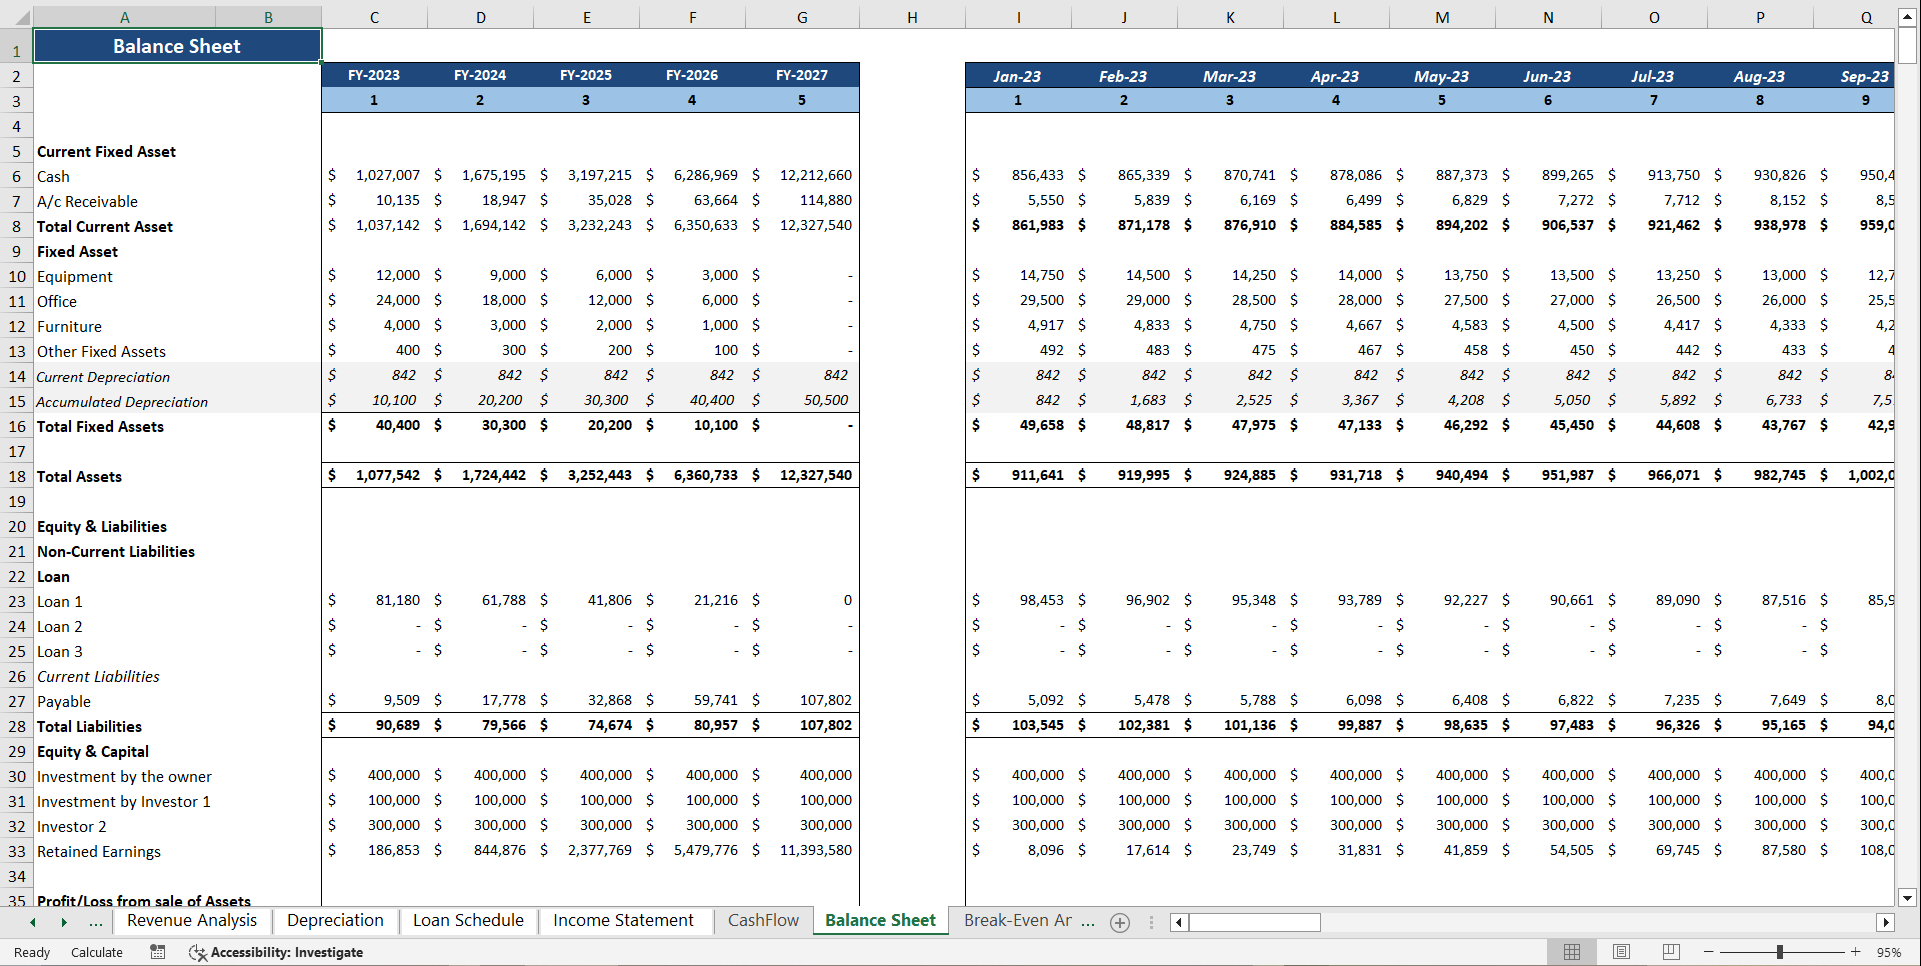This screenshot has width=1921, height=966.
Task: Select column Q by its header
Action: pos(1865,16)
